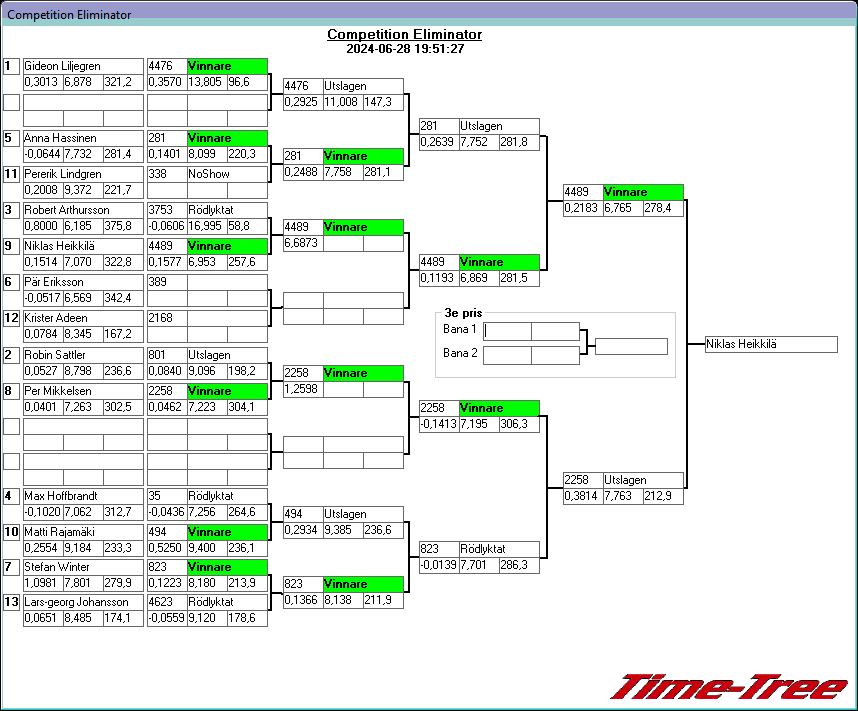
Task: Select the final winner field Niklas Heikkilä
Action: coord(770,345)
